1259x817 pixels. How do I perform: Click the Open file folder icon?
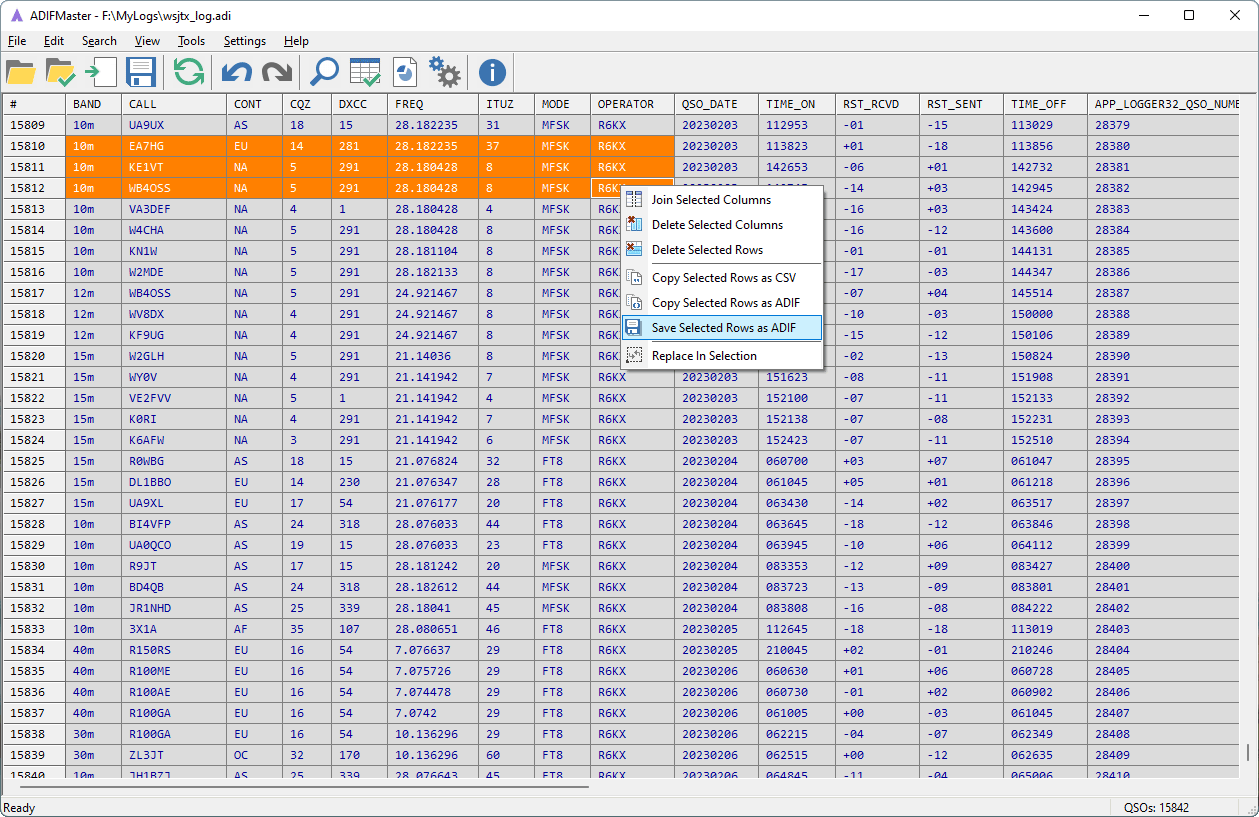21,72
